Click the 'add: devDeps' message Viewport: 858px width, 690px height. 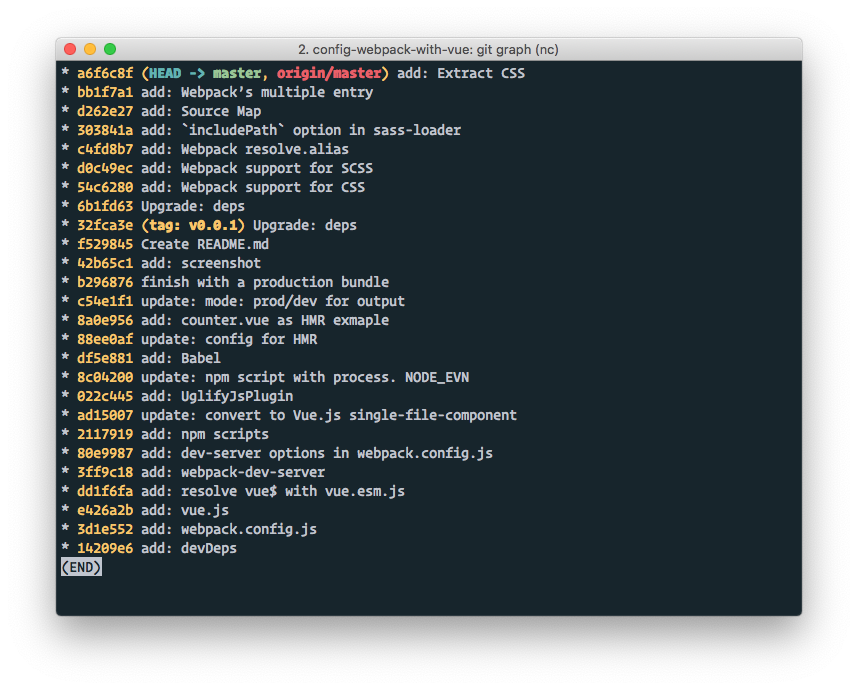[189, 548]
